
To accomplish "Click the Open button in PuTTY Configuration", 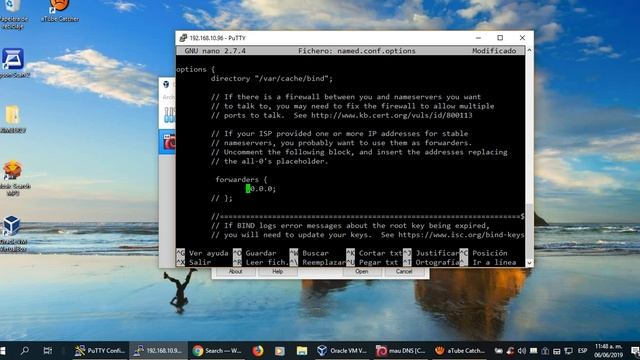I will [362, 271].
